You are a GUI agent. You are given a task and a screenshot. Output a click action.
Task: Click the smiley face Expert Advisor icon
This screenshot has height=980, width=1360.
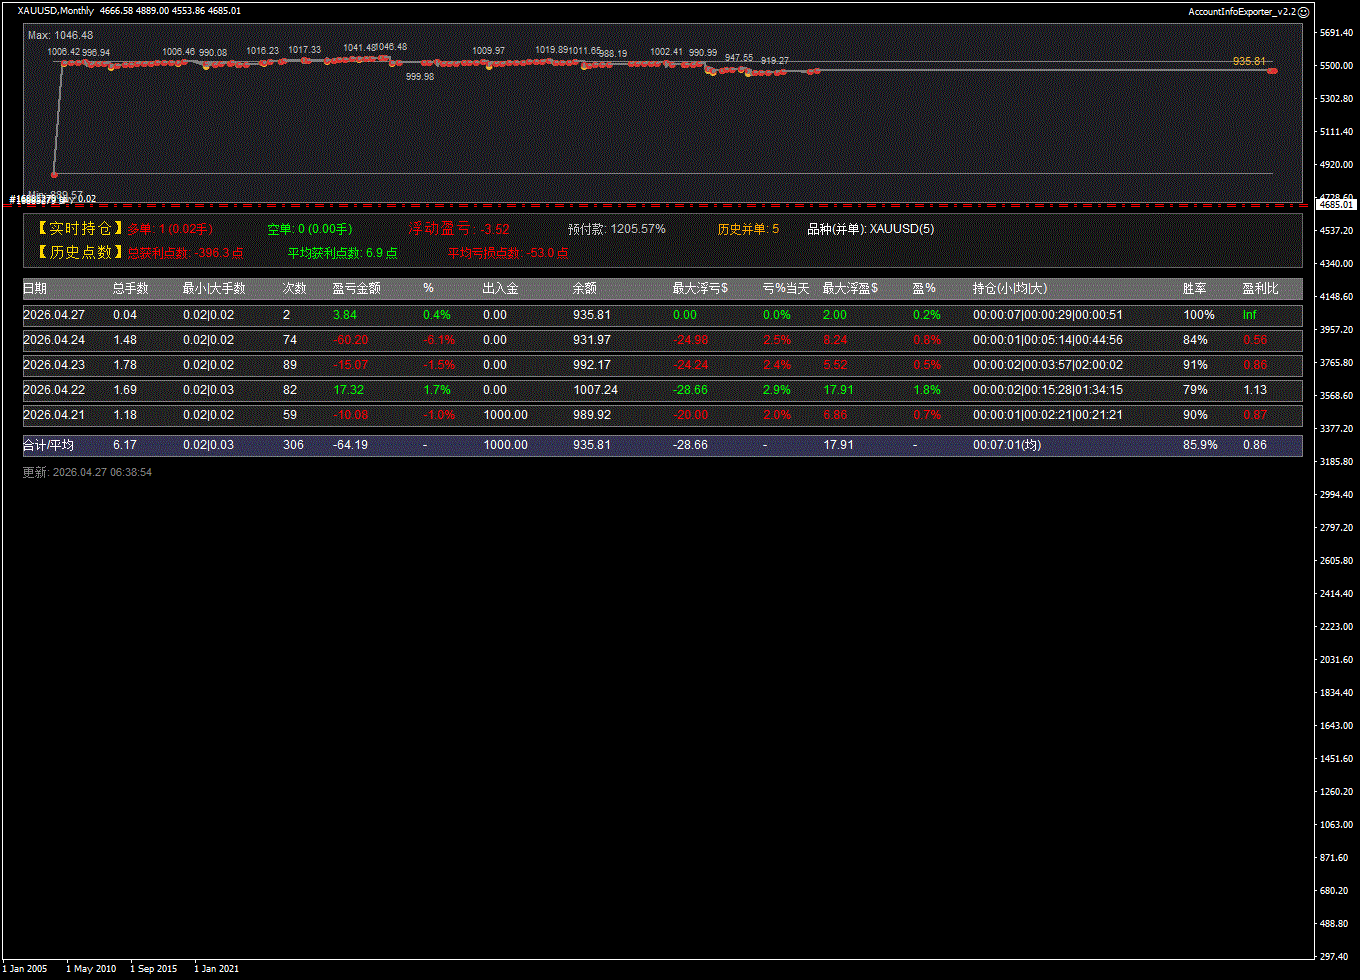click(x=1303, y=11)
